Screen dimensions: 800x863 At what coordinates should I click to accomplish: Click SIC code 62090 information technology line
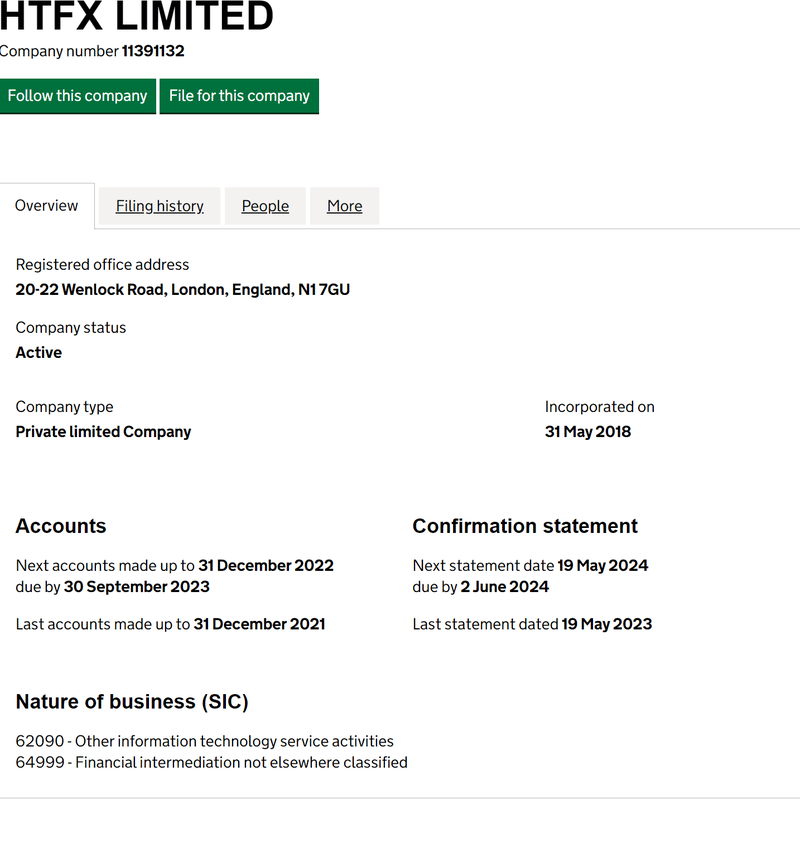205,741
